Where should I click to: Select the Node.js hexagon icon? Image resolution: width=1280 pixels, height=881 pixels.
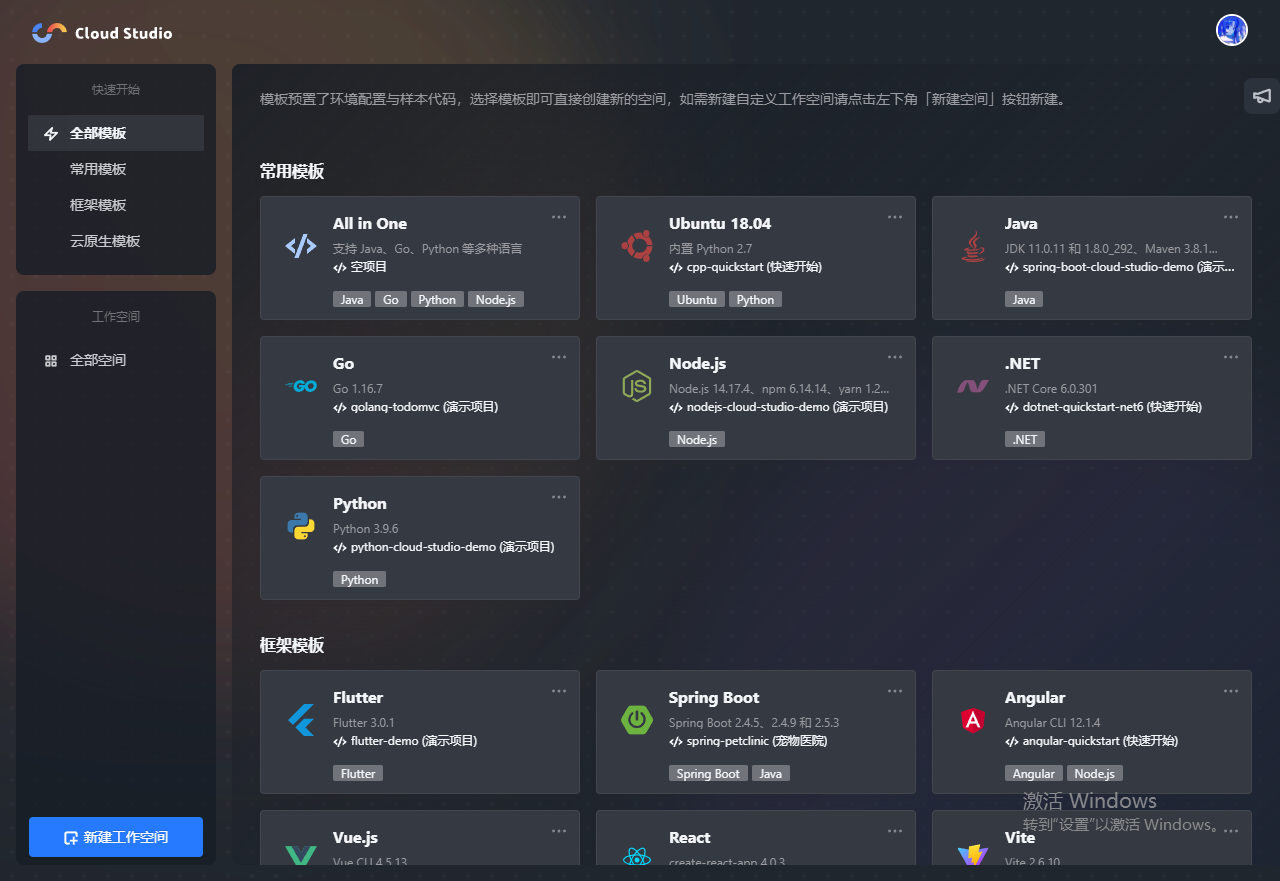tap(636, 385)
